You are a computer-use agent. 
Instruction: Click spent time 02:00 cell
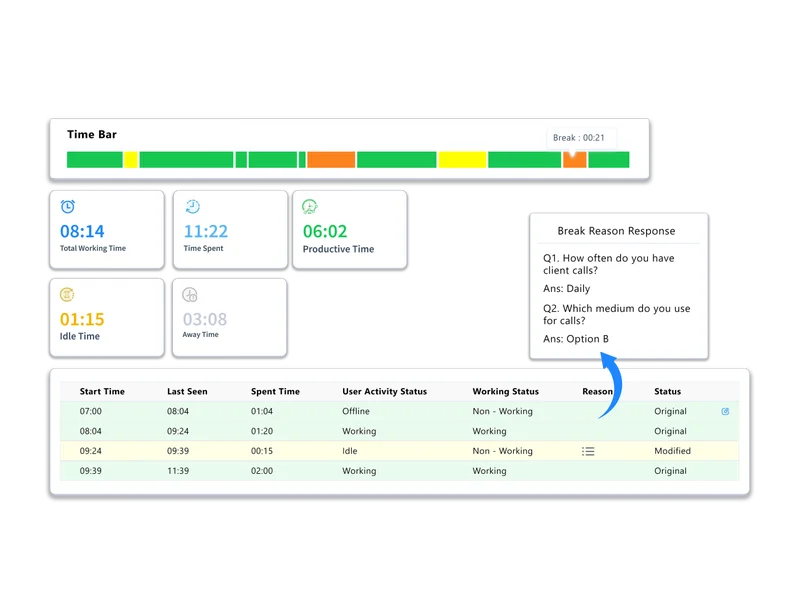tap(262, 471)
